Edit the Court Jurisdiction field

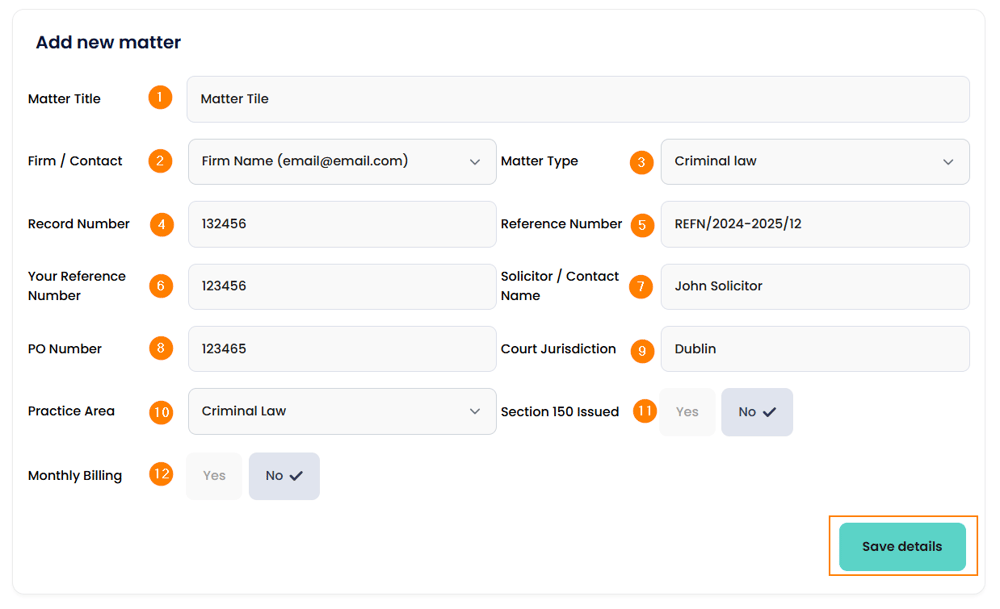(814, 349)
